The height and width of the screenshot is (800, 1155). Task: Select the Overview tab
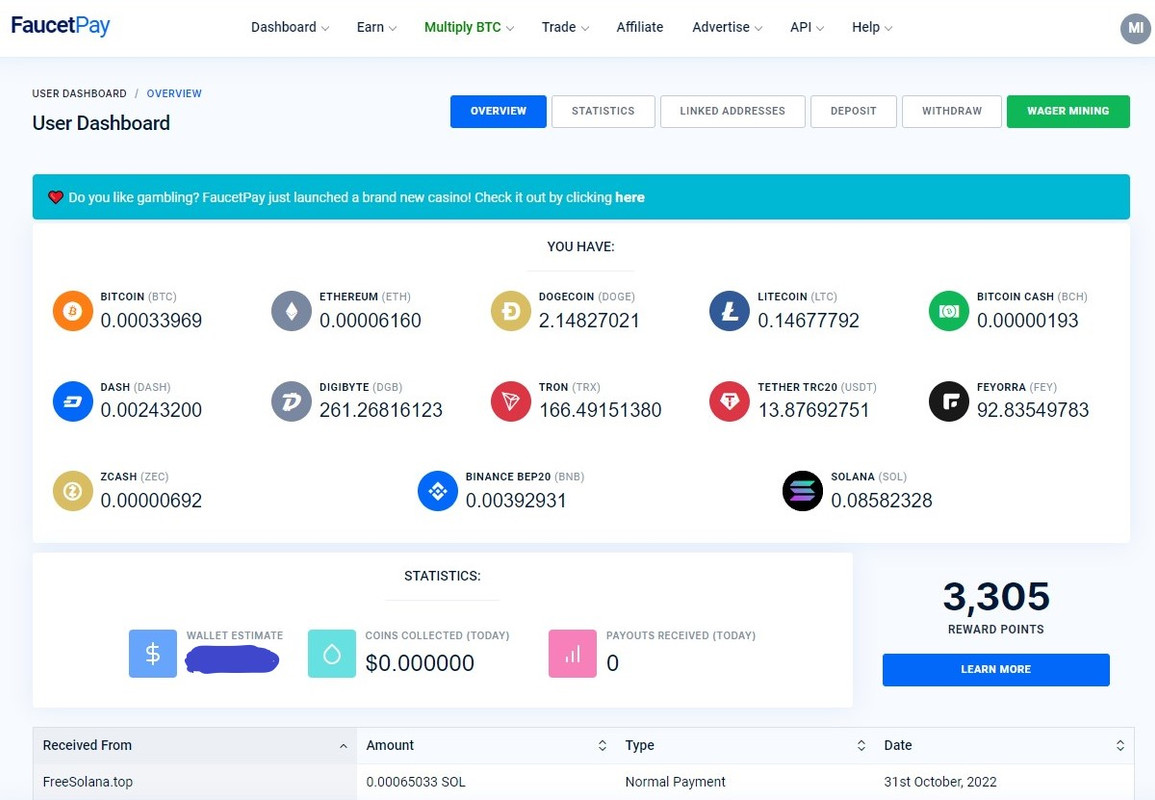point(499,111)
